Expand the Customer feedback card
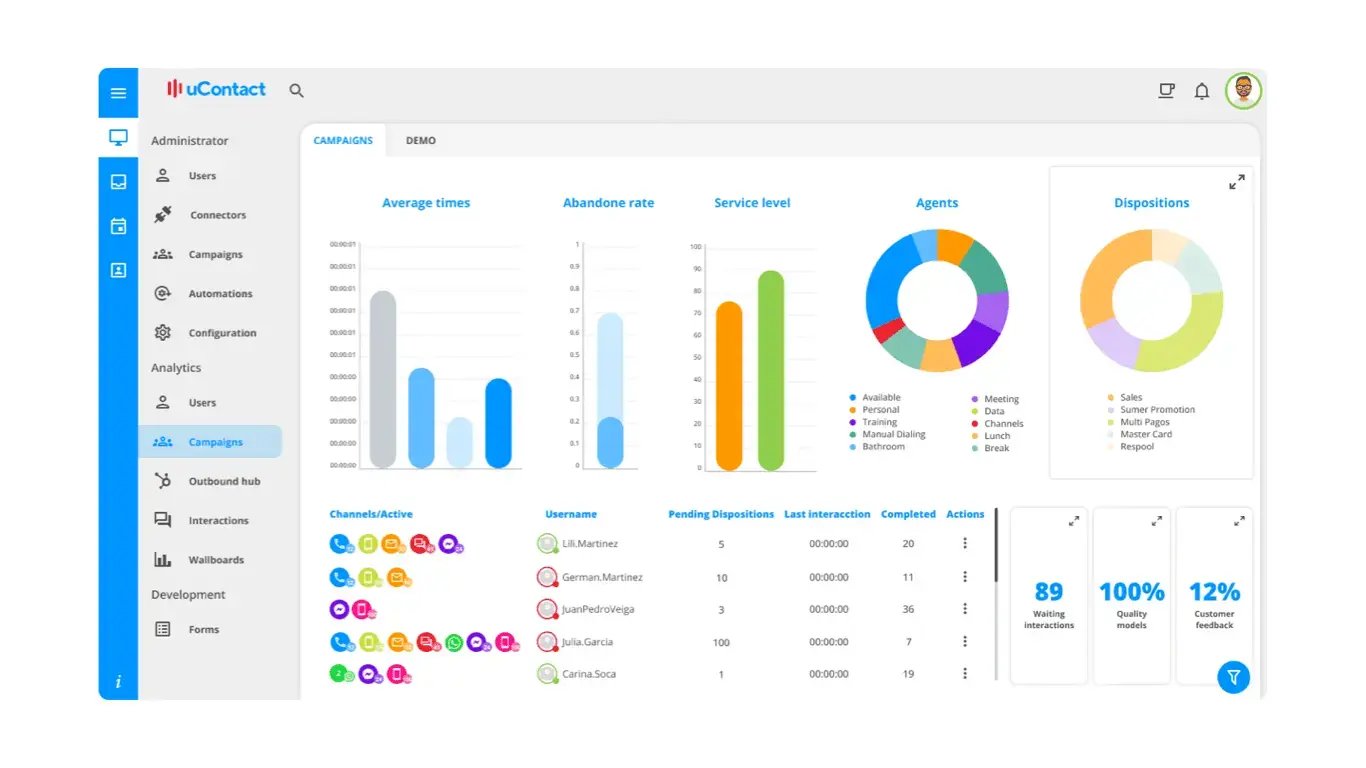1366x768 pixels. [1239, 521]
